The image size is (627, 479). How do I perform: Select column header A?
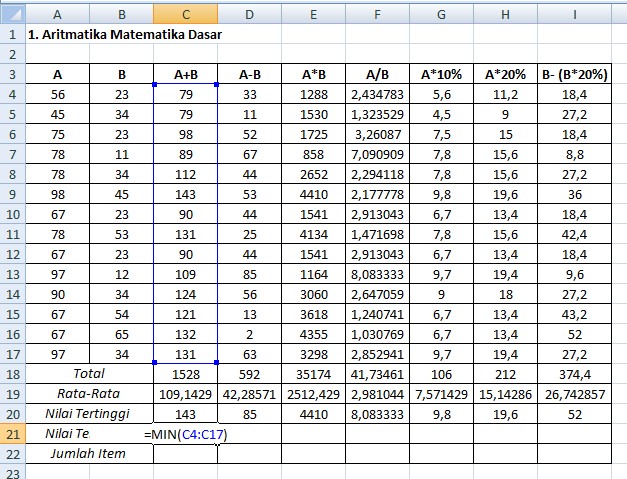[x=58, y=14]
